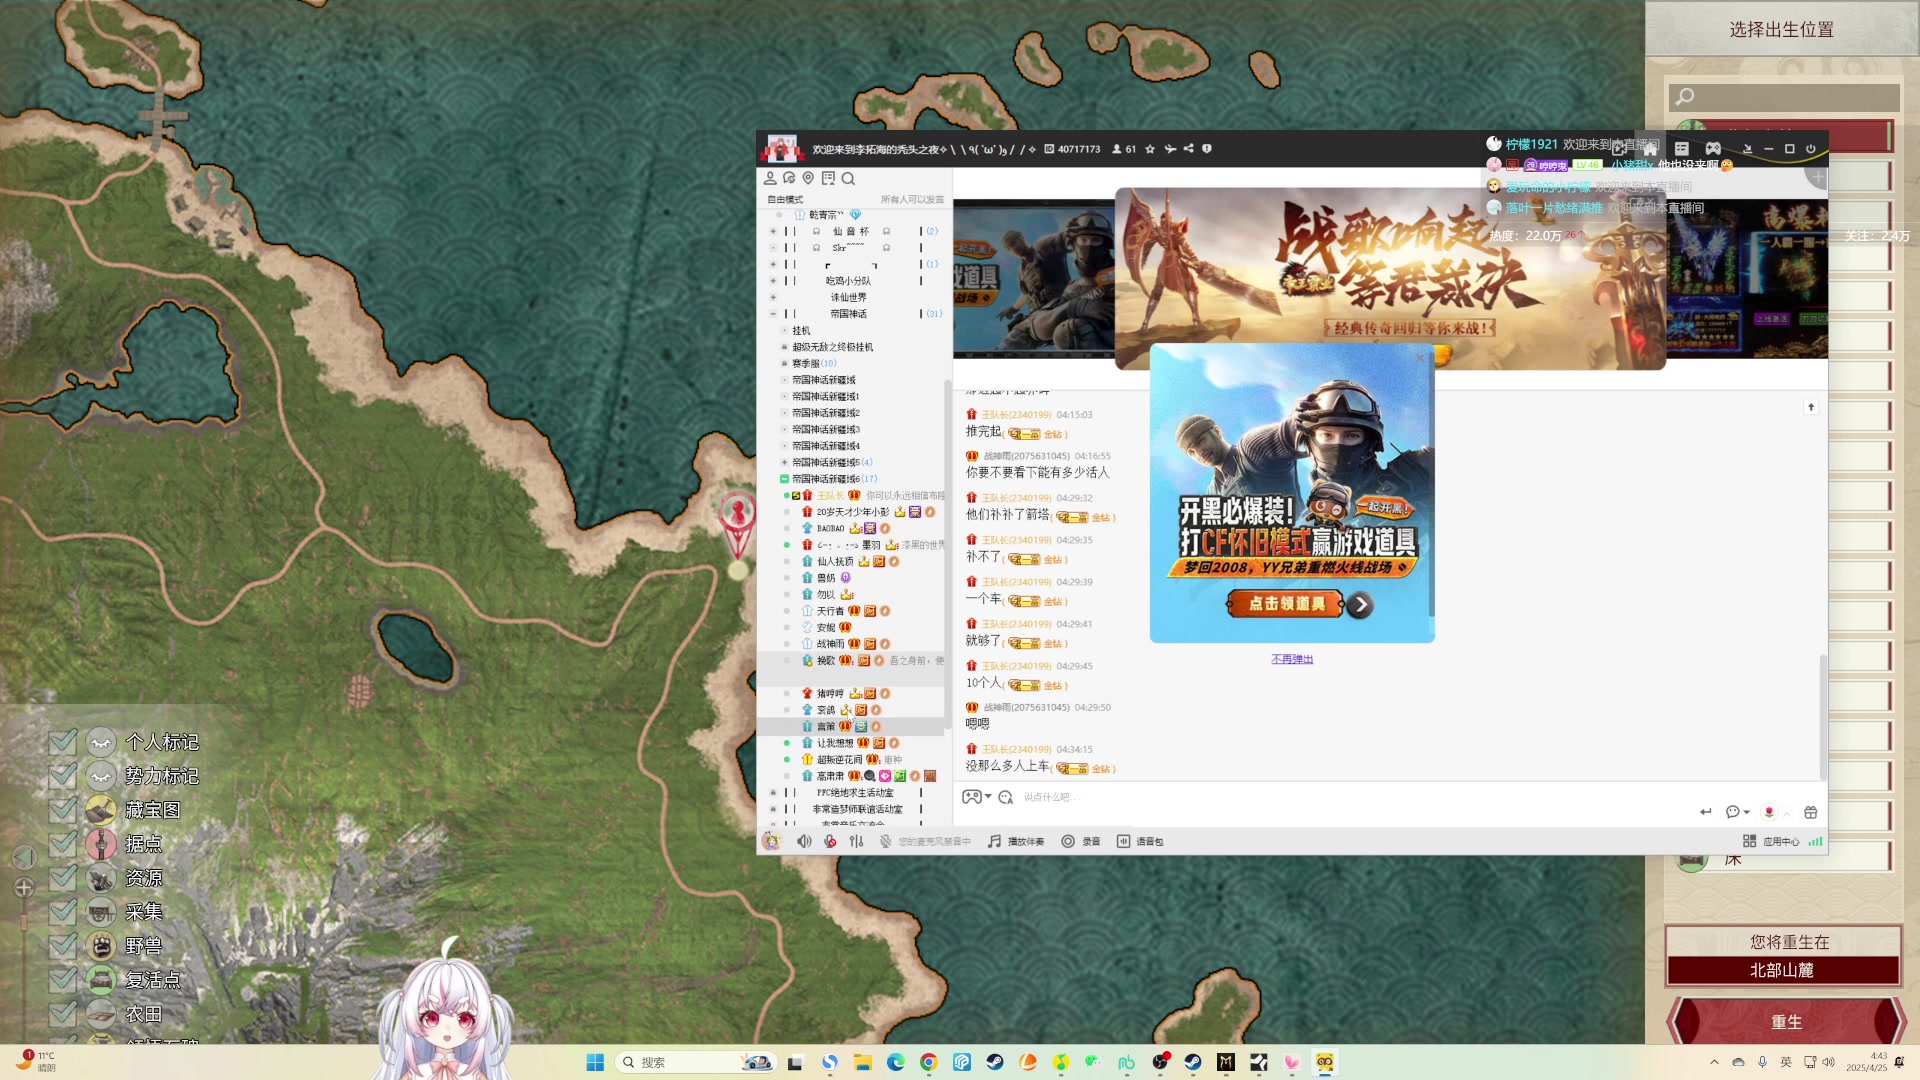Close the CF ad popup with X
Image resolution: width=1920 pixels, height=1080 pixels.
pos(1419,357)
